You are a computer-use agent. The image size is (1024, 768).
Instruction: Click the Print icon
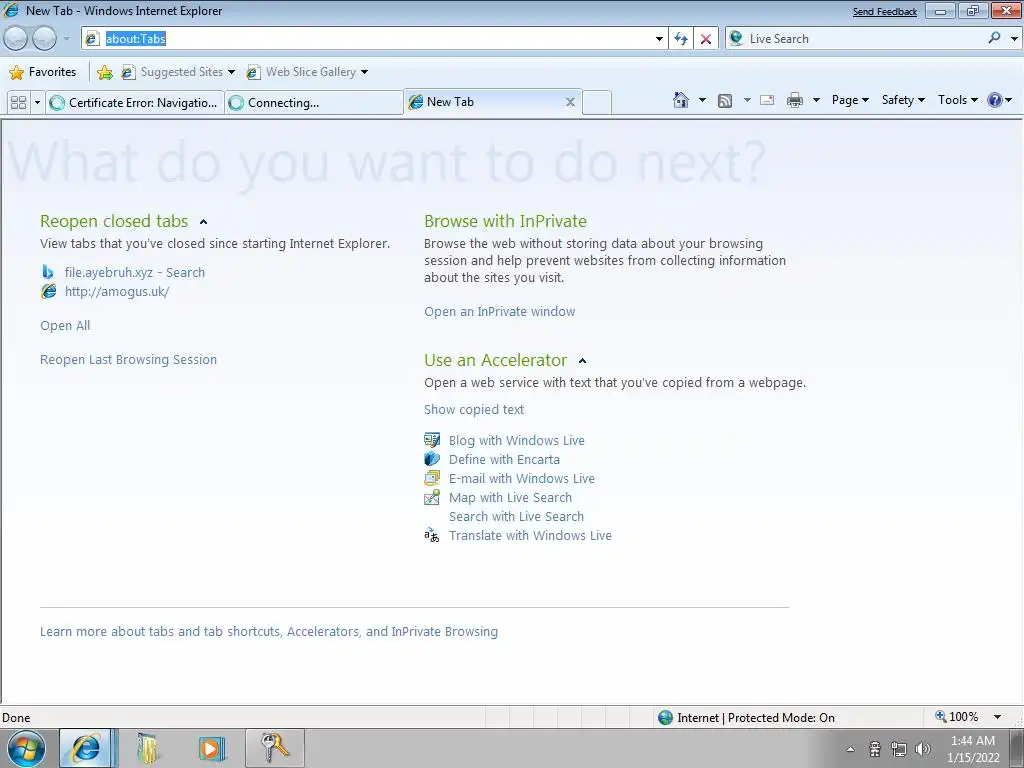(x=795, y=100)
